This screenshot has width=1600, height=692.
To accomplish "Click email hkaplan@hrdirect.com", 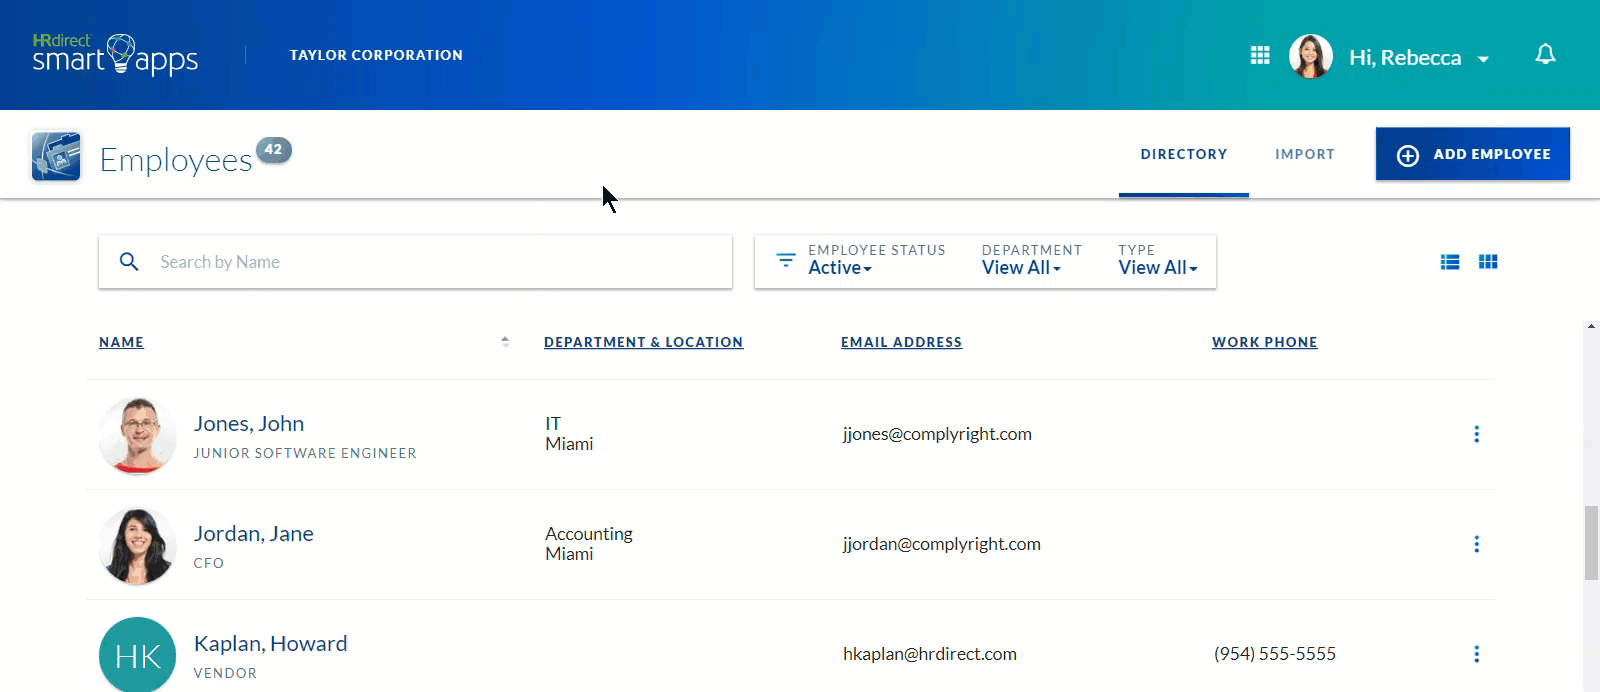I will (930, 654).
